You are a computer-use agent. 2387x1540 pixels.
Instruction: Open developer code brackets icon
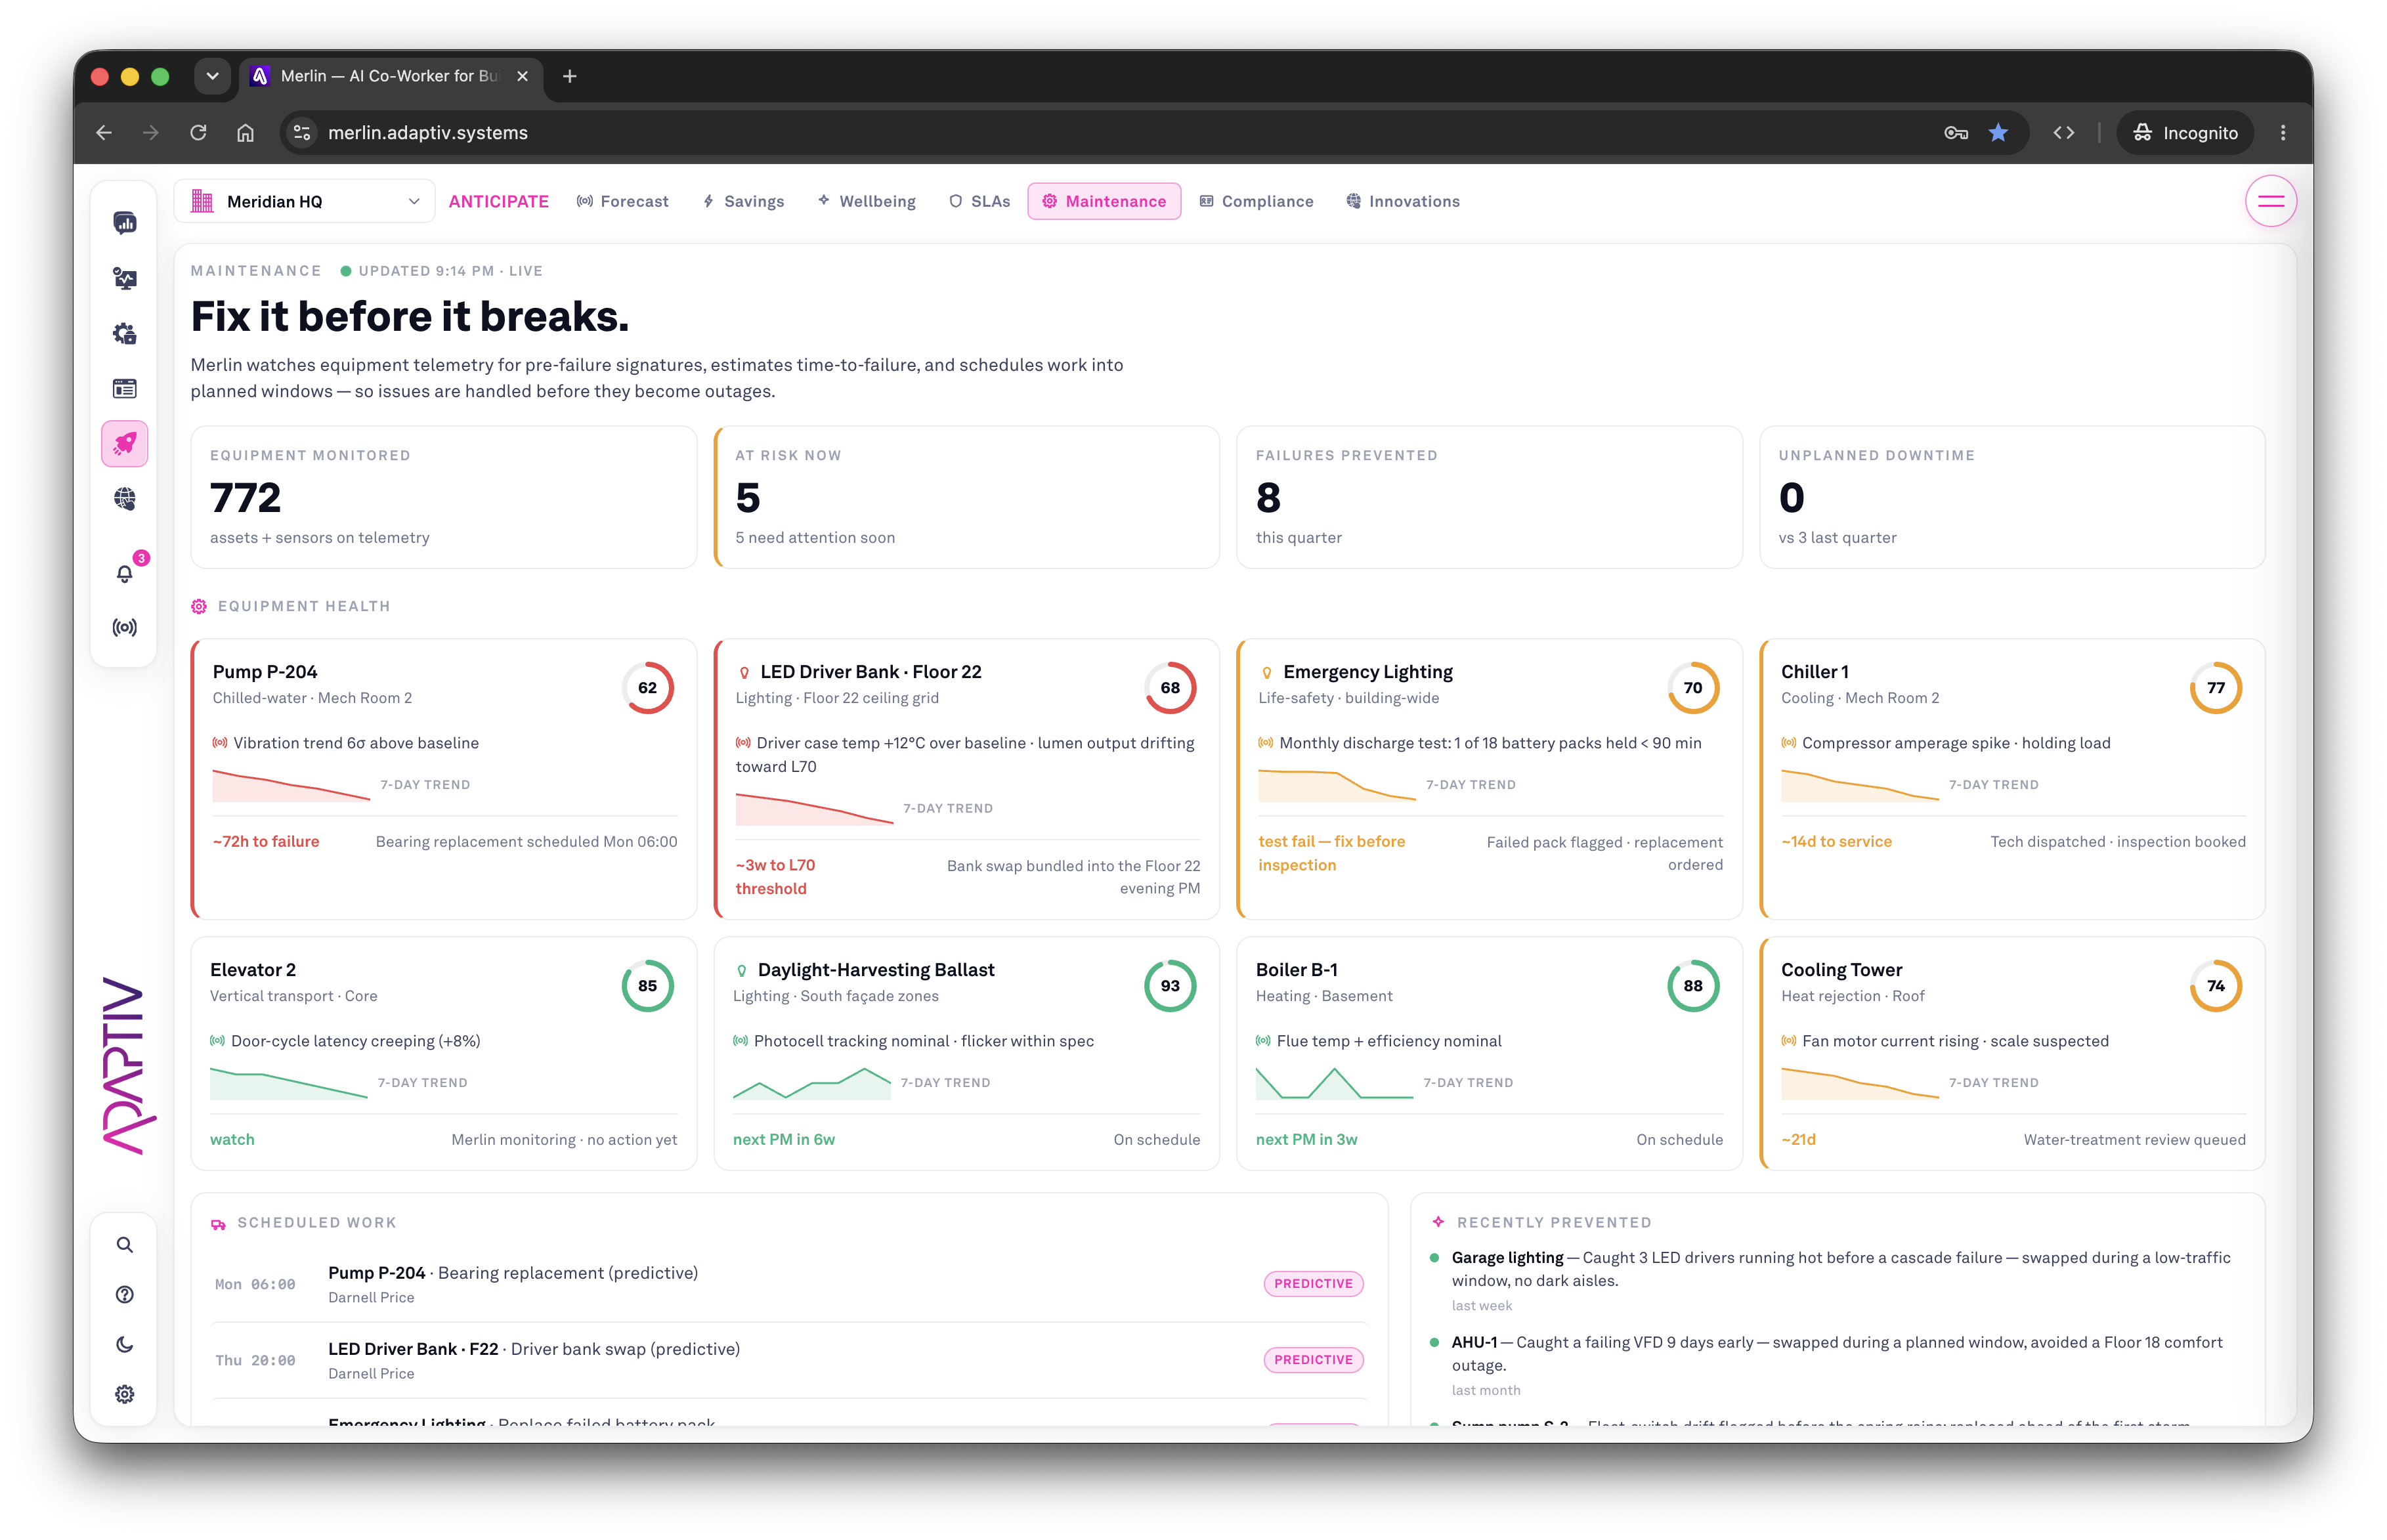[2063, 132]
